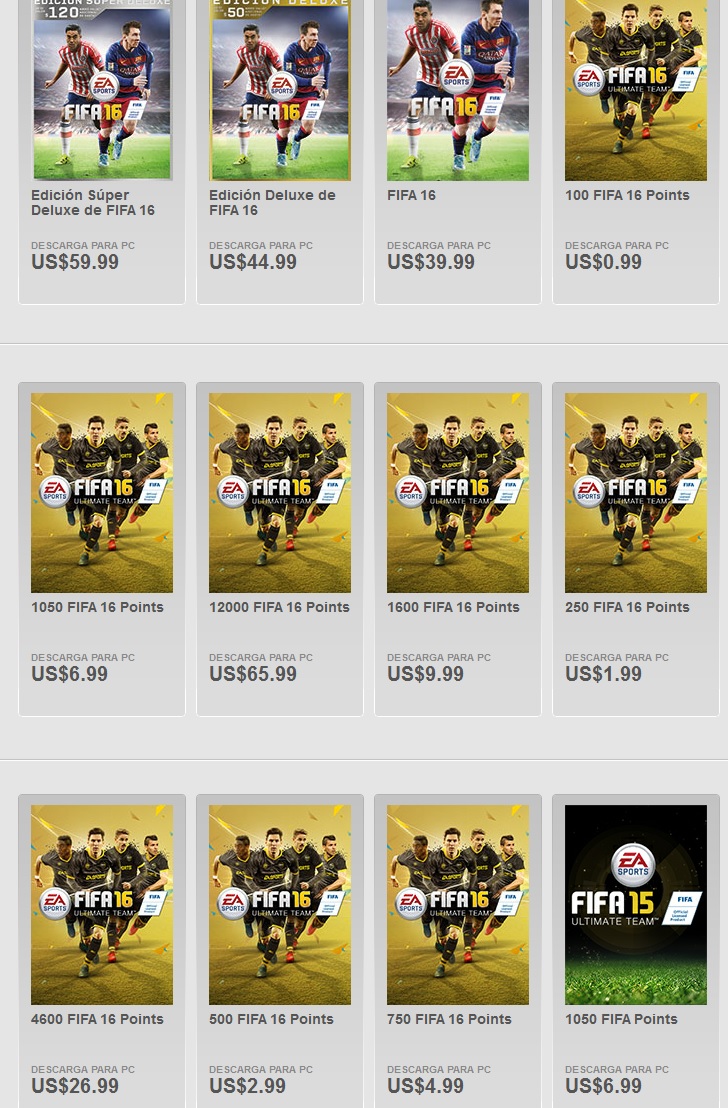
Task: Click the FIFA 16 product title
Action: 411,195
